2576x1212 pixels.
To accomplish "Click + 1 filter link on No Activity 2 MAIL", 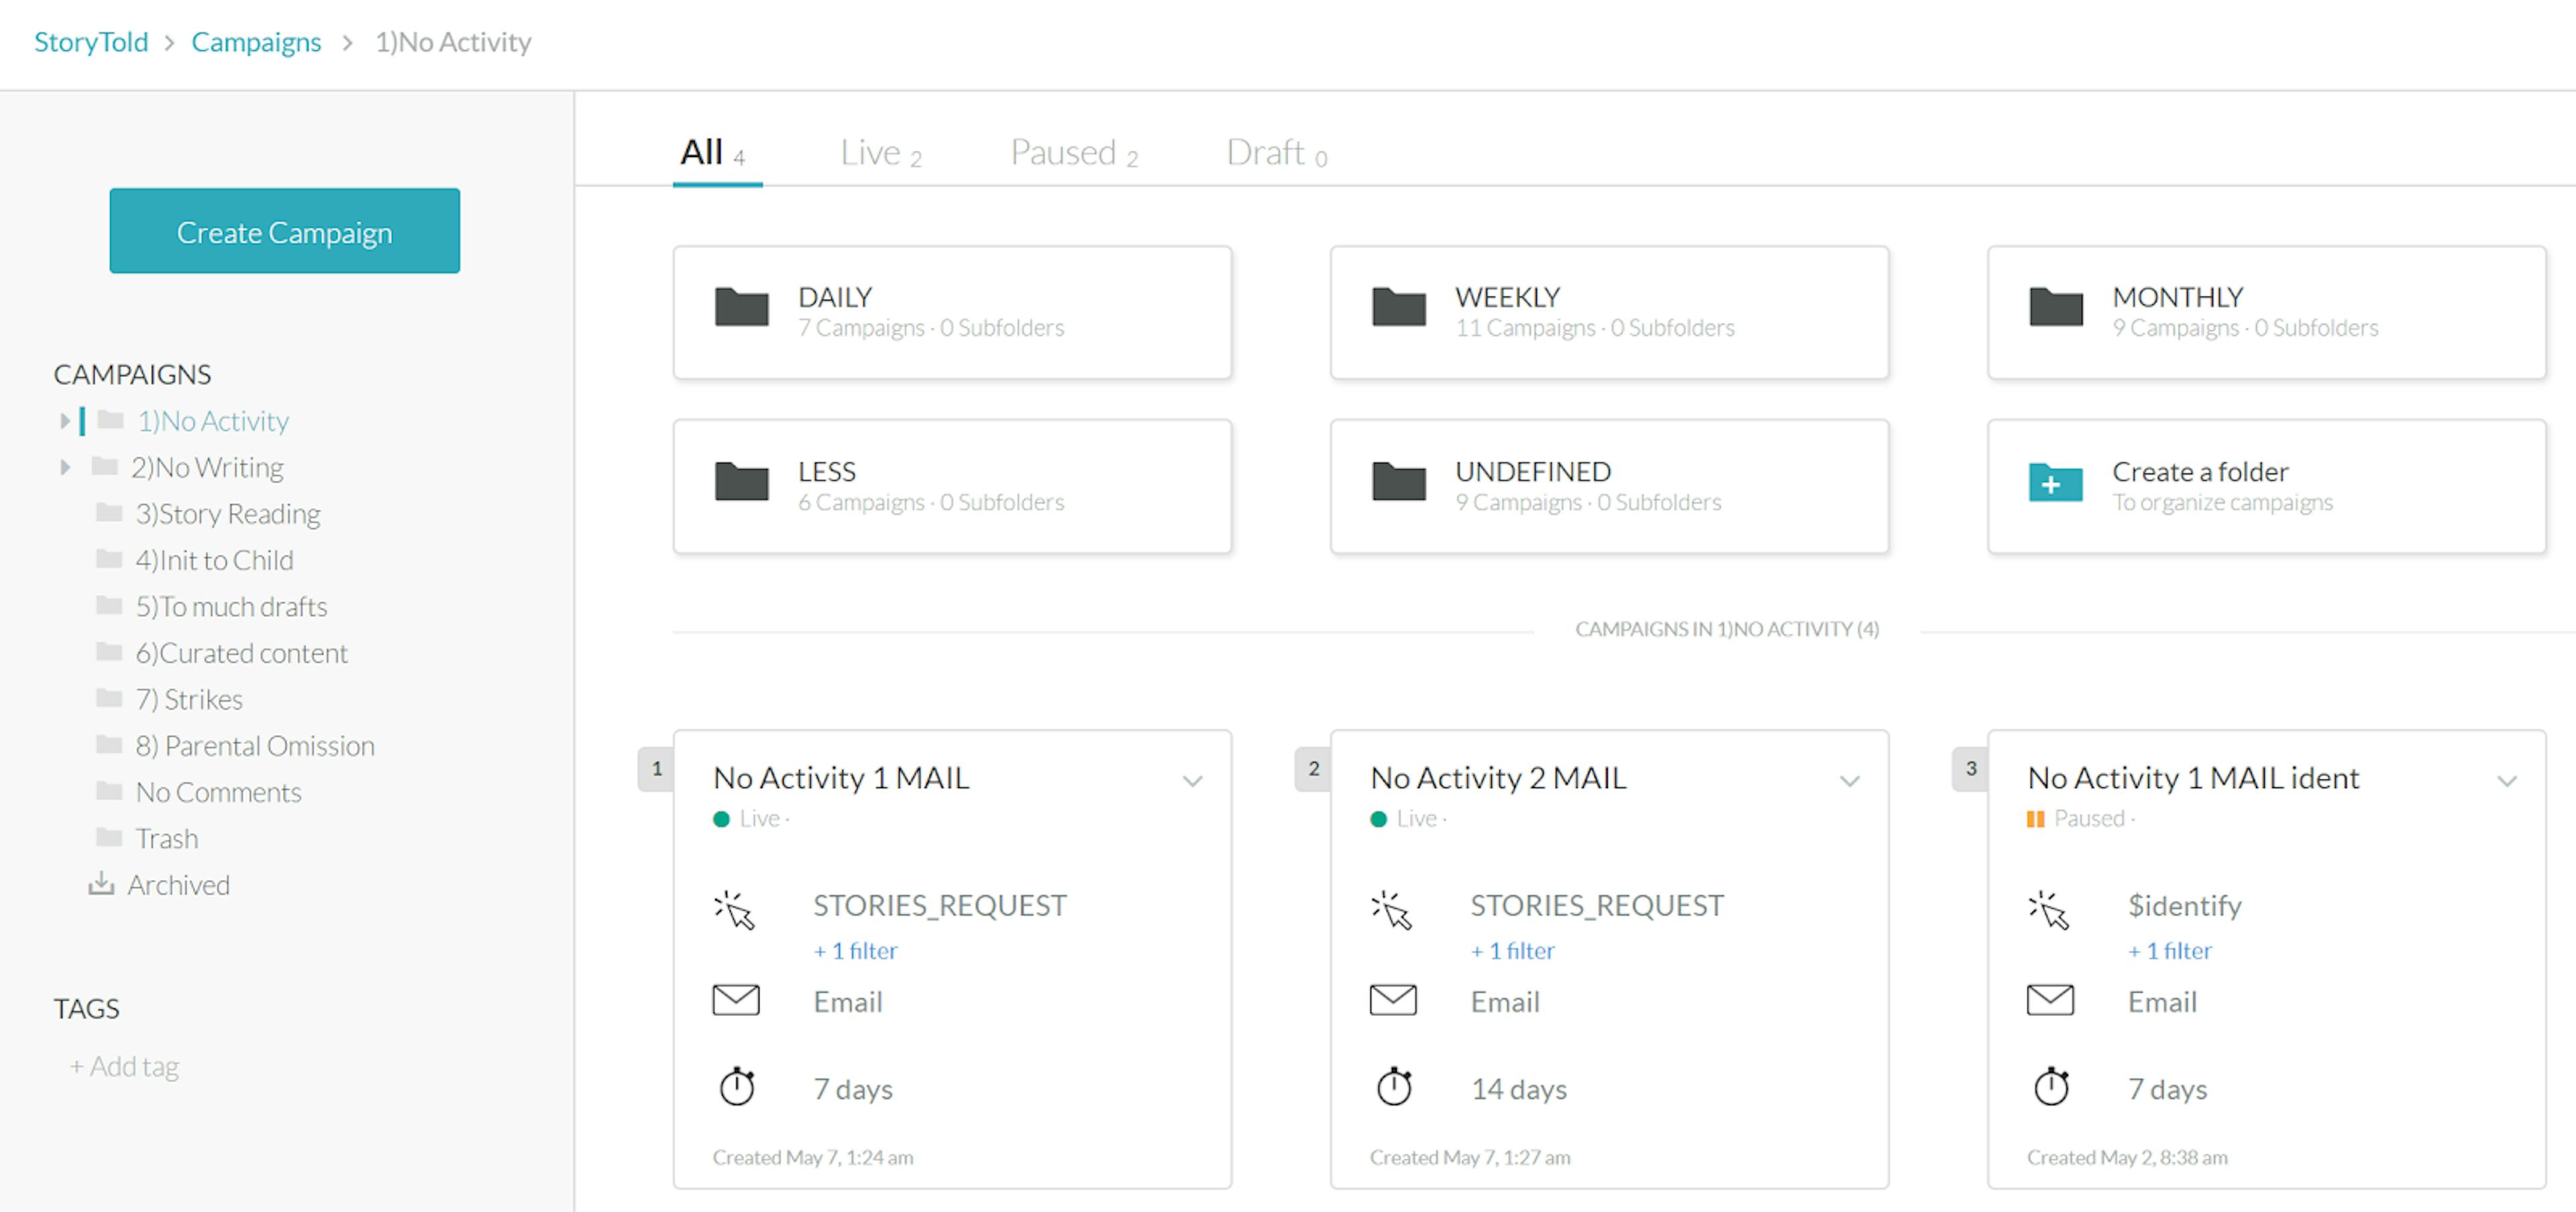I will click(1512, 950).
